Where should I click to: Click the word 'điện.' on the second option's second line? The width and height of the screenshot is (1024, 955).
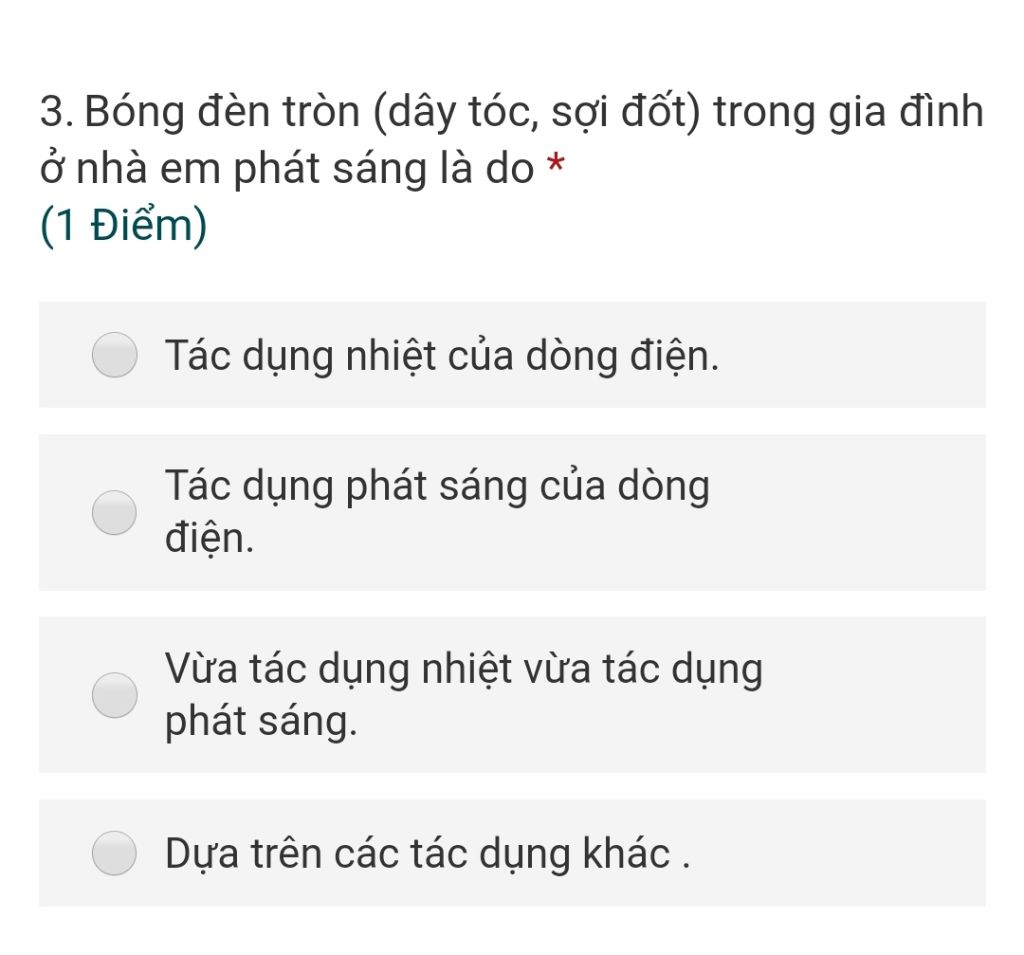pos(209,539)
